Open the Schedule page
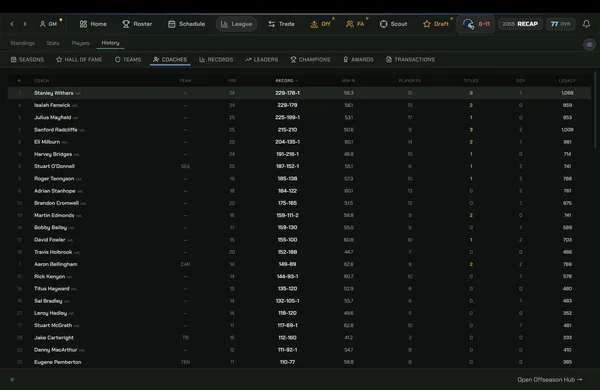 point(186,24)
